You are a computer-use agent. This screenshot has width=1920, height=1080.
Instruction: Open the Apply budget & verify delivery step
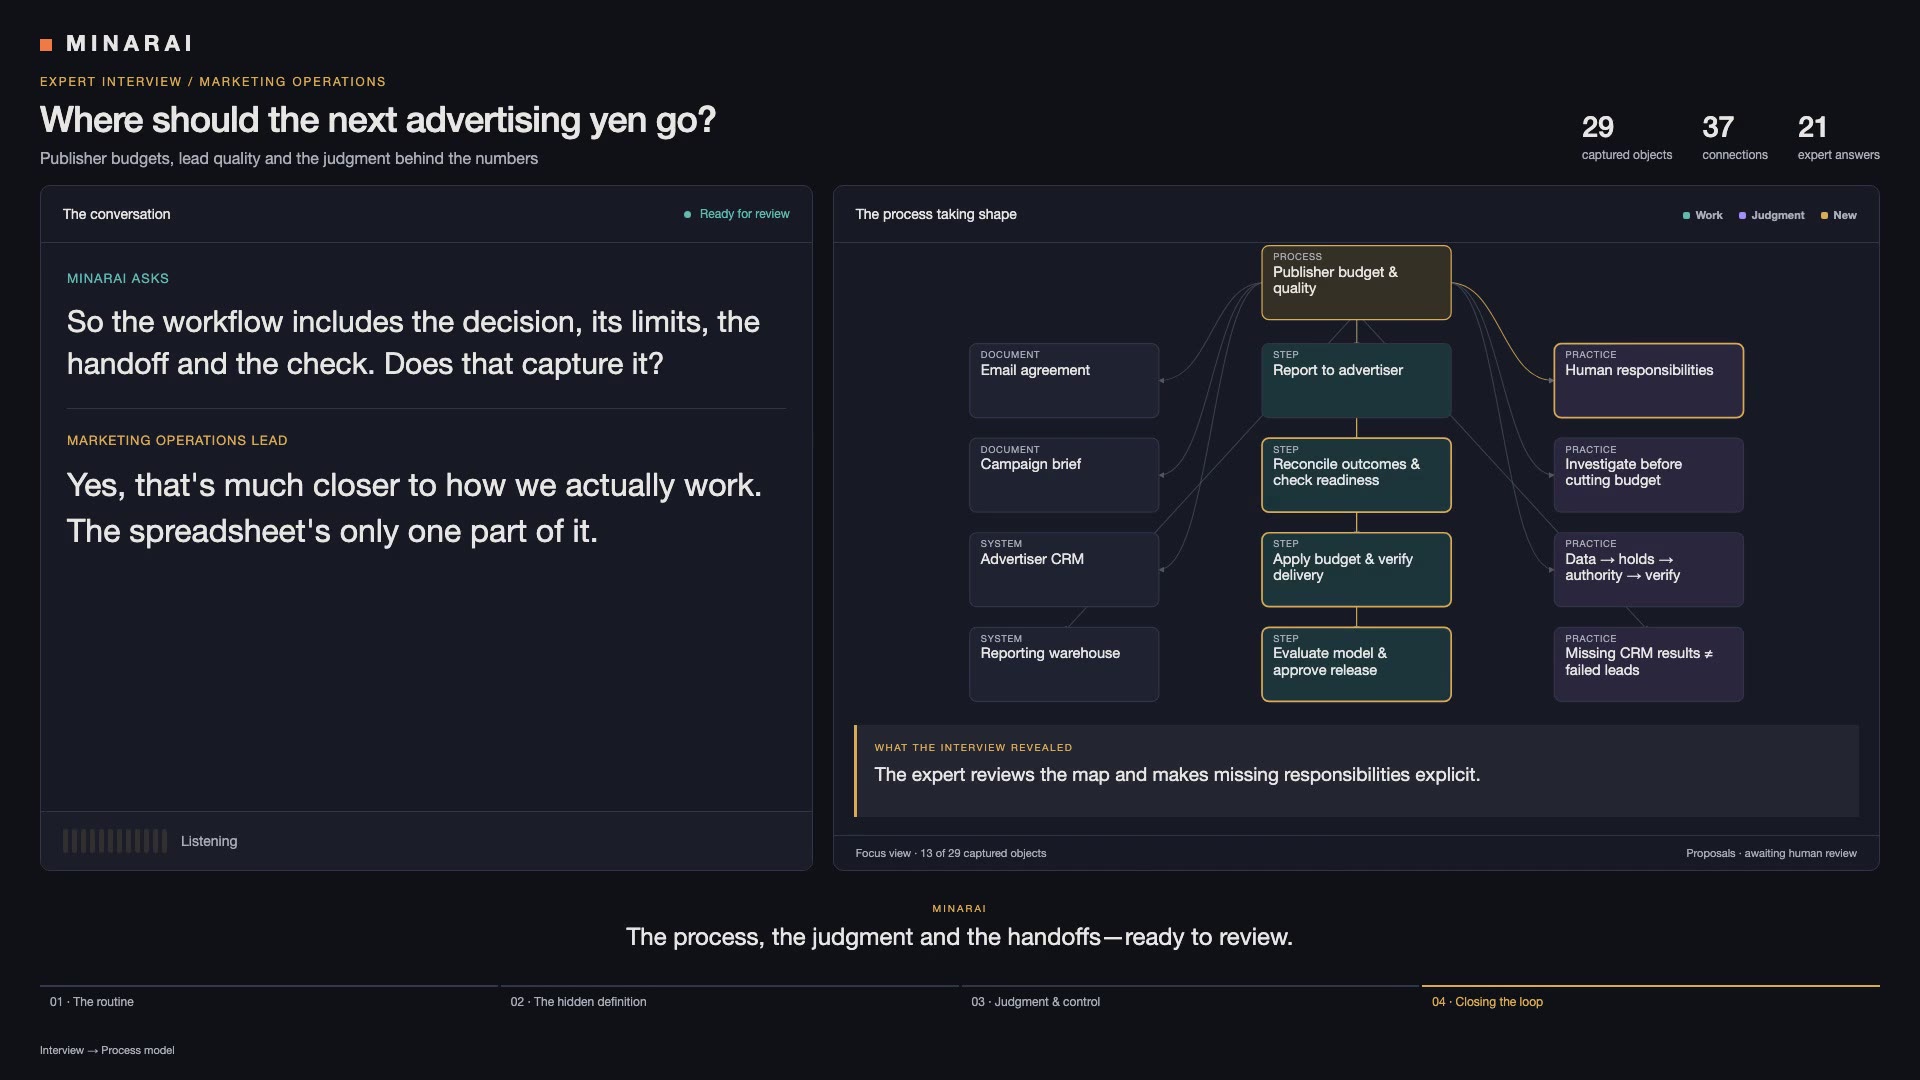pos(1356,570)
